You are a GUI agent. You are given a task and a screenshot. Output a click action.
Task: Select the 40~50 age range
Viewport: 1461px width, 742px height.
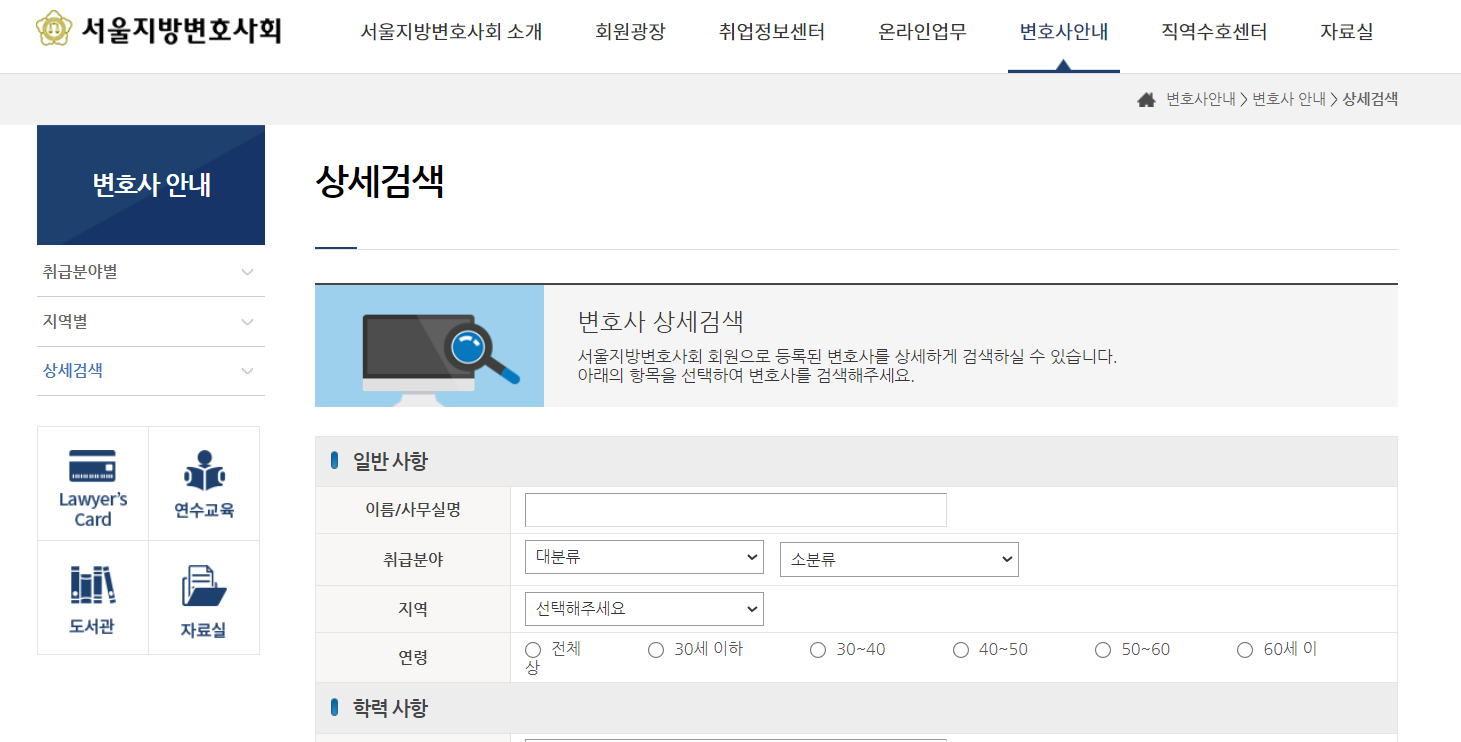click(961, 649)
